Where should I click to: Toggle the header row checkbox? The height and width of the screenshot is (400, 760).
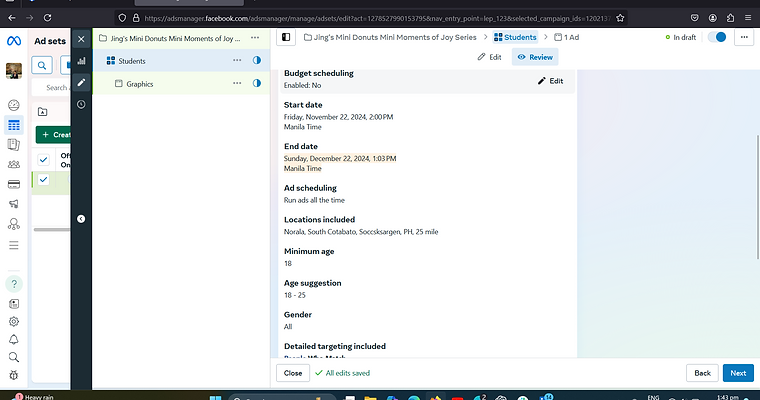pyautogui.click(x=44, y=159)
